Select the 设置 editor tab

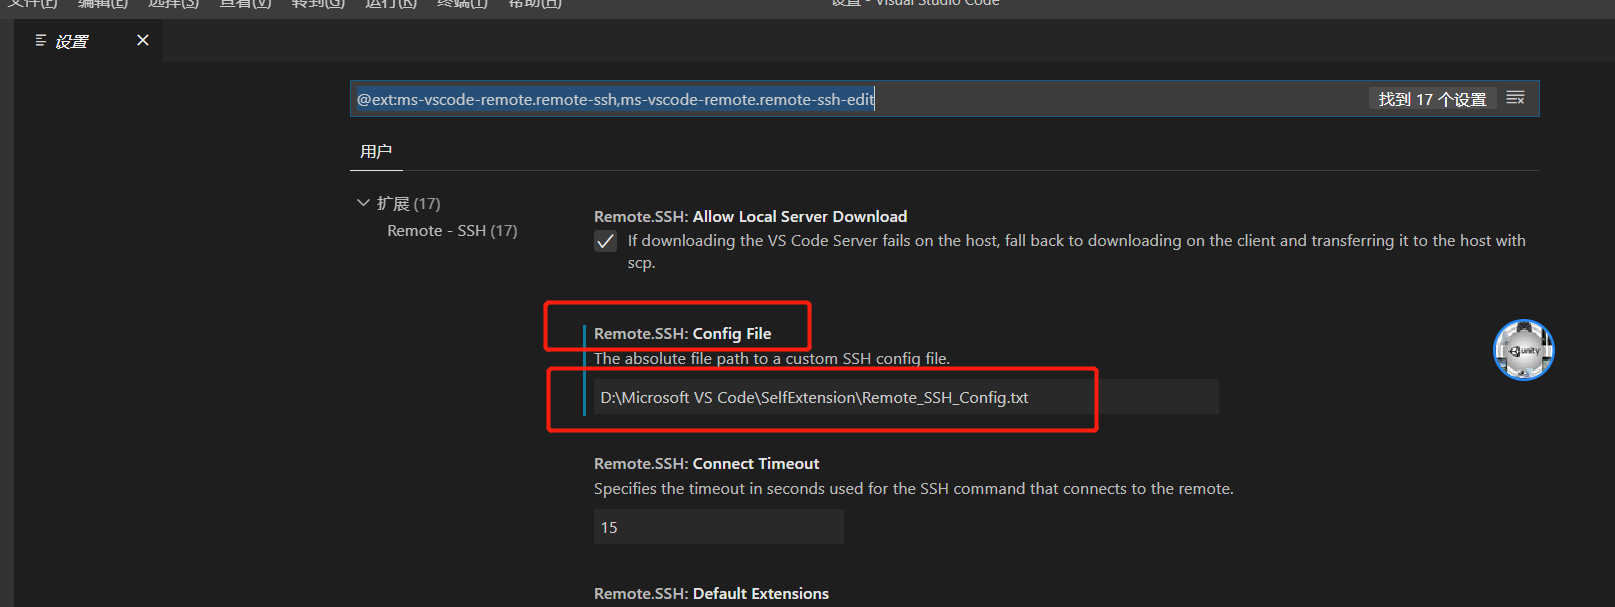88,41
